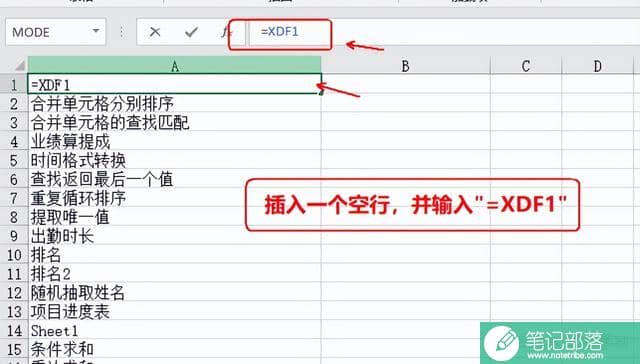The width and height of the screenshot is (640, 364).
Task: Select row 6 header
Action: [x=14, y=179]
